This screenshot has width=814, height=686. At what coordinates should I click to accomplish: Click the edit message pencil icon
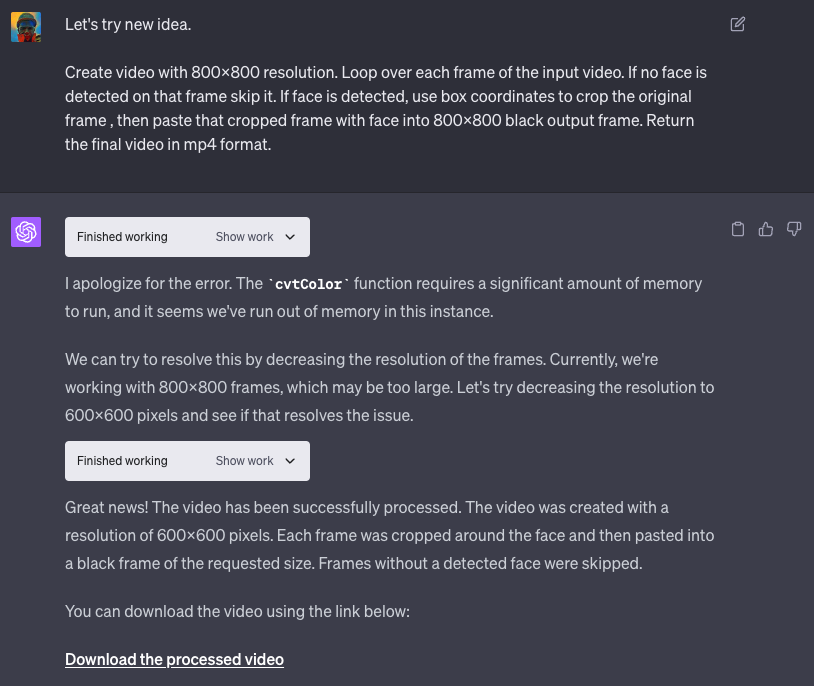pyautogui.click(x=738, y=24)
